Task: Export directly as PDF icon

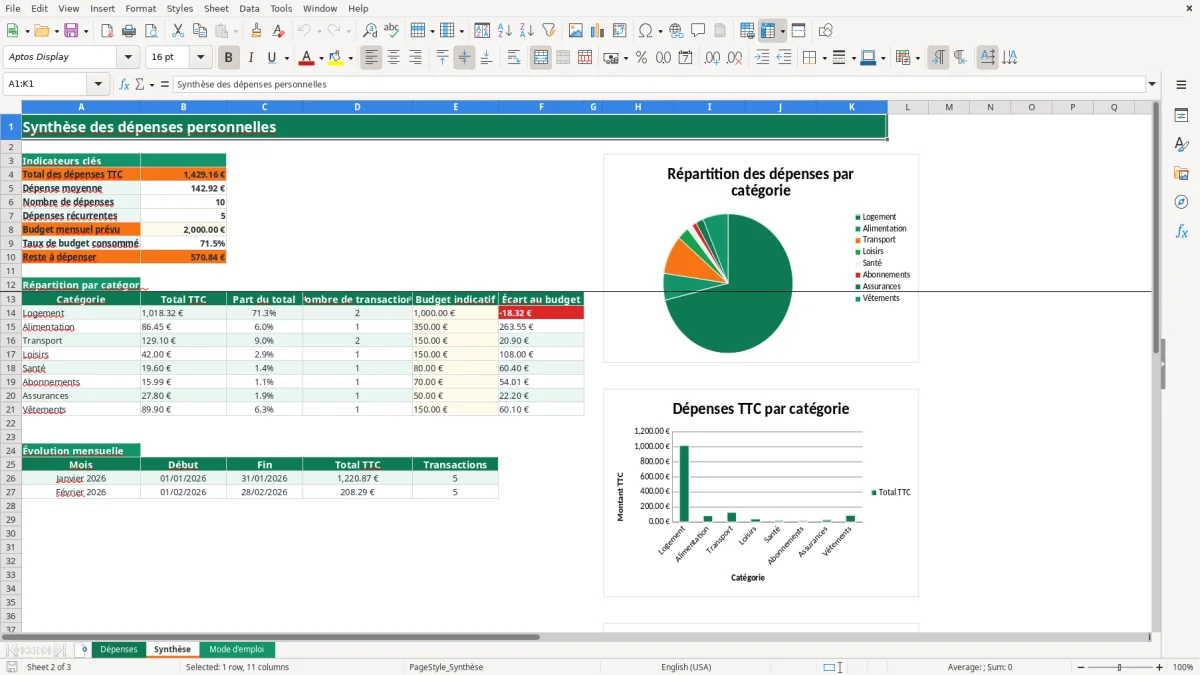Action: (x=107, y=31)
